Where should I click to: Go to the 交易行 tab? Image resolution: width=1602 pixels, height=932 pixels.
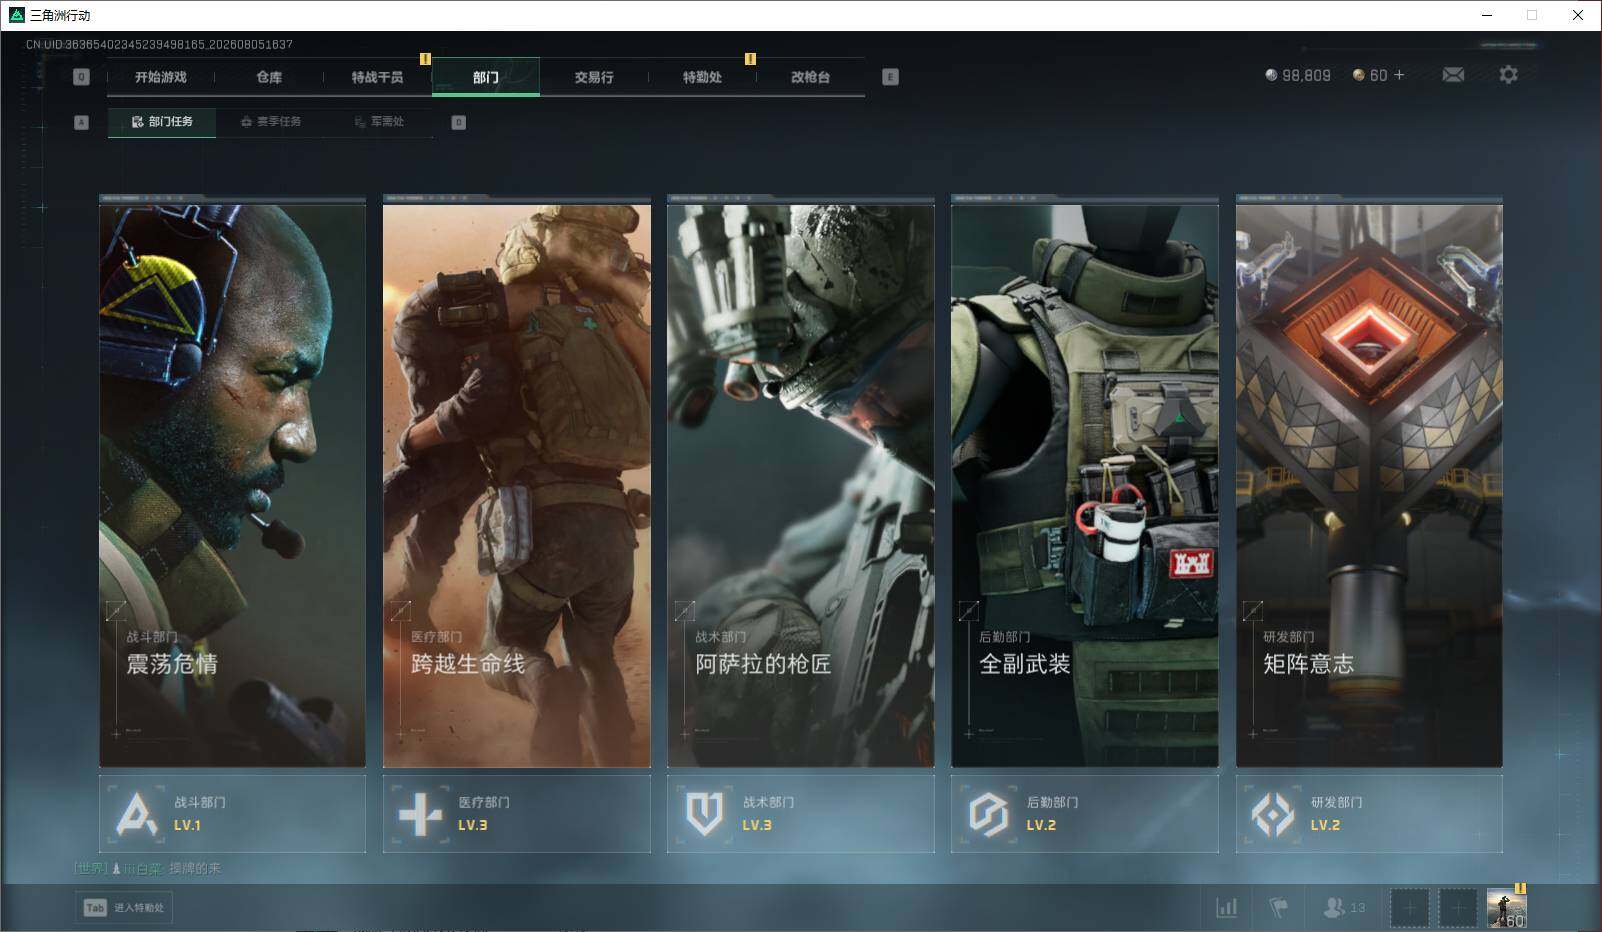594,77
